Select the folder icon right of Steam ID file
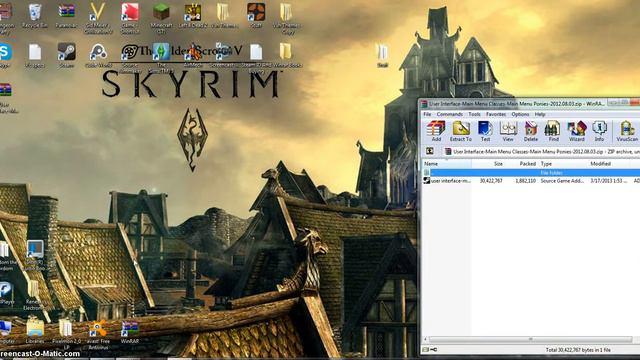640x360 pixels. (287, 55)
